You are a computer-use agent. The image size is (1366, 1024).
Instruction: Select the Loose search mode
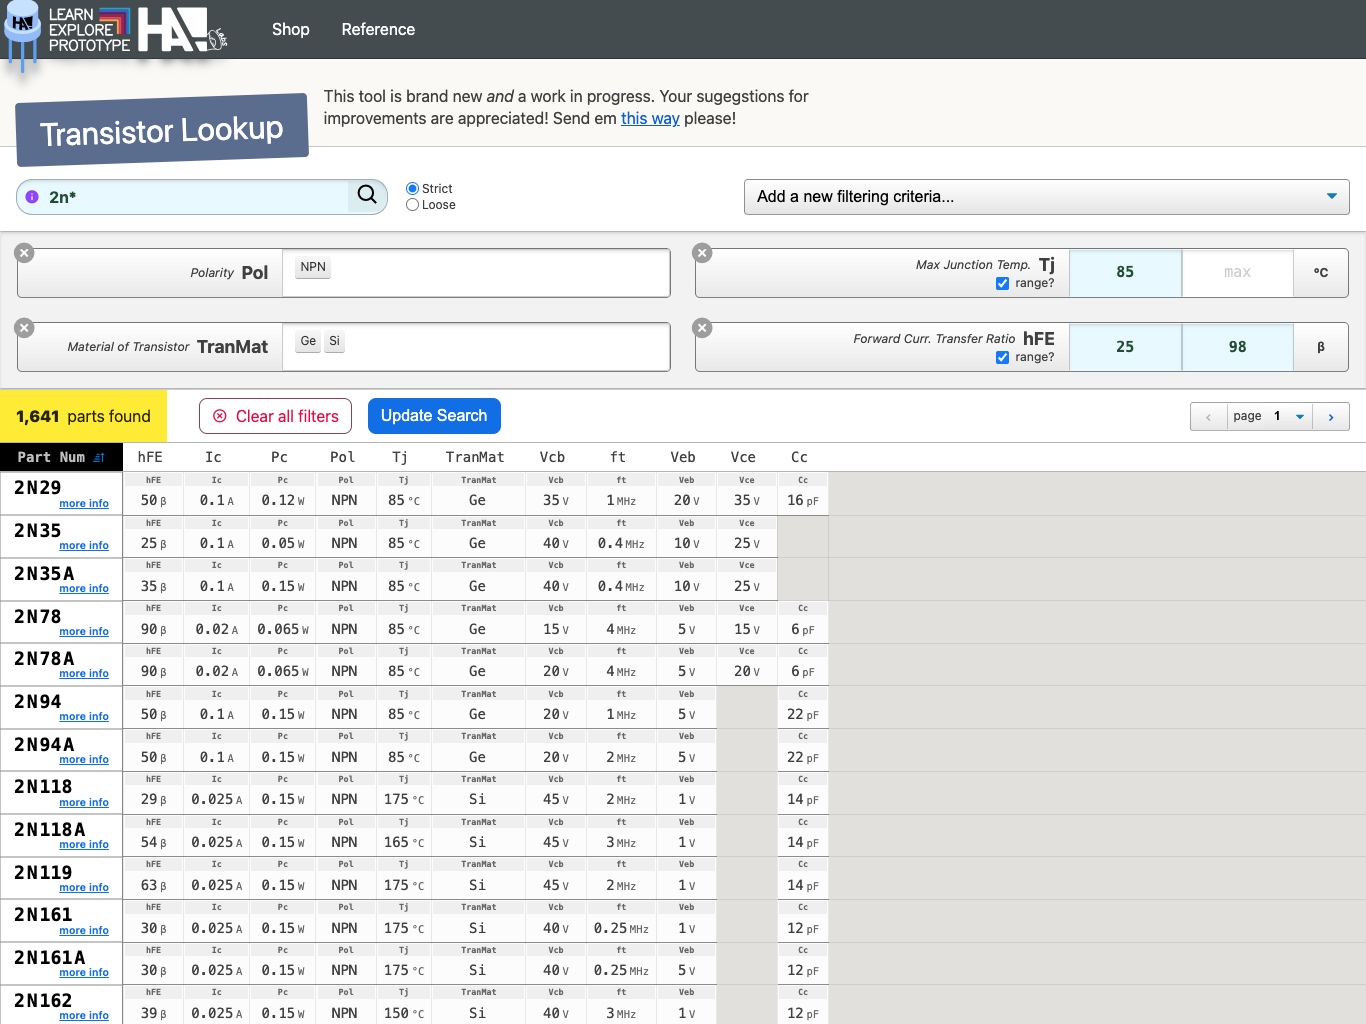click(x=412, y=205)
